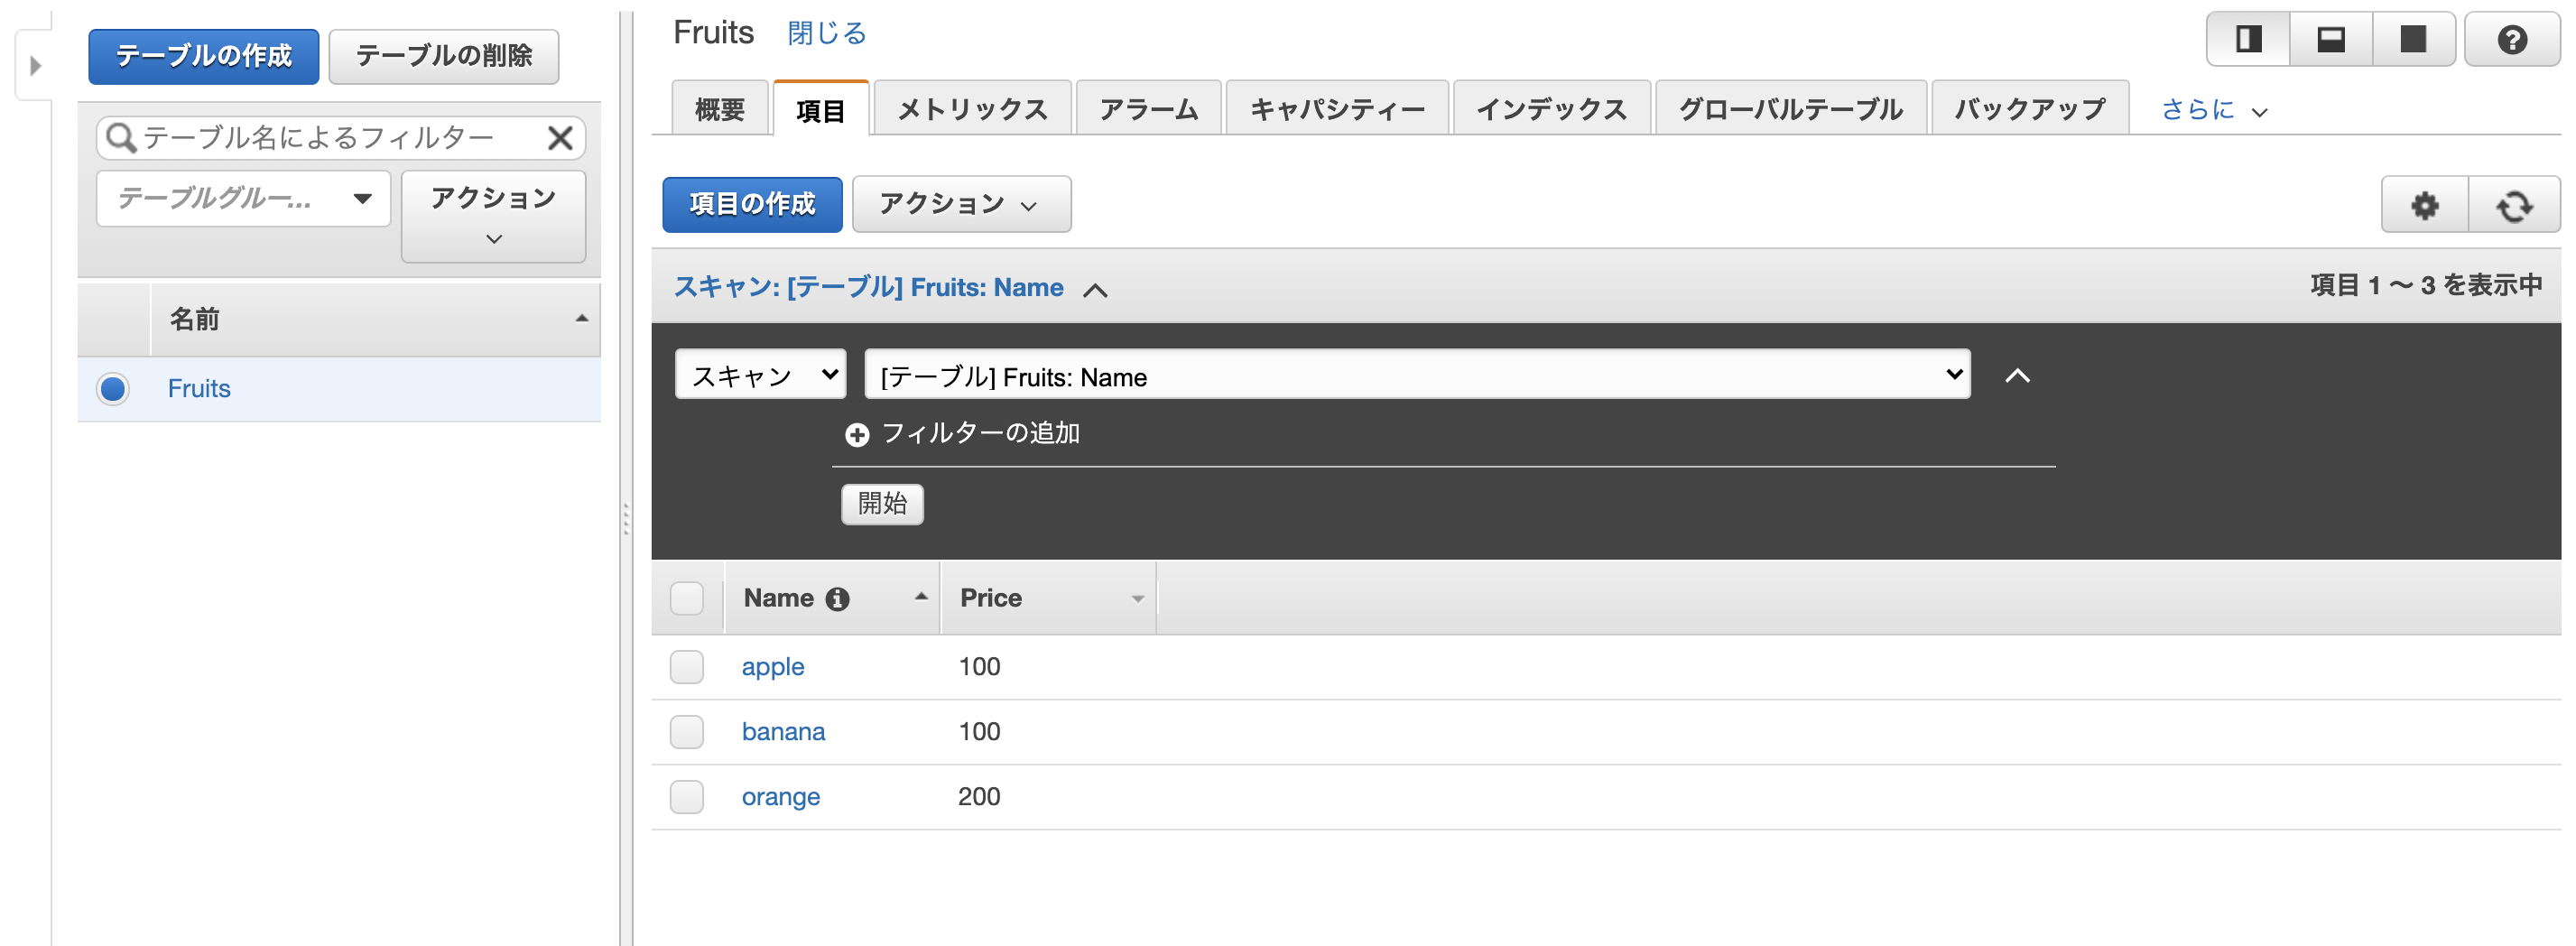
Task: Switch to the グローバルテーブル tab
Action: [x=1790, y=109]
